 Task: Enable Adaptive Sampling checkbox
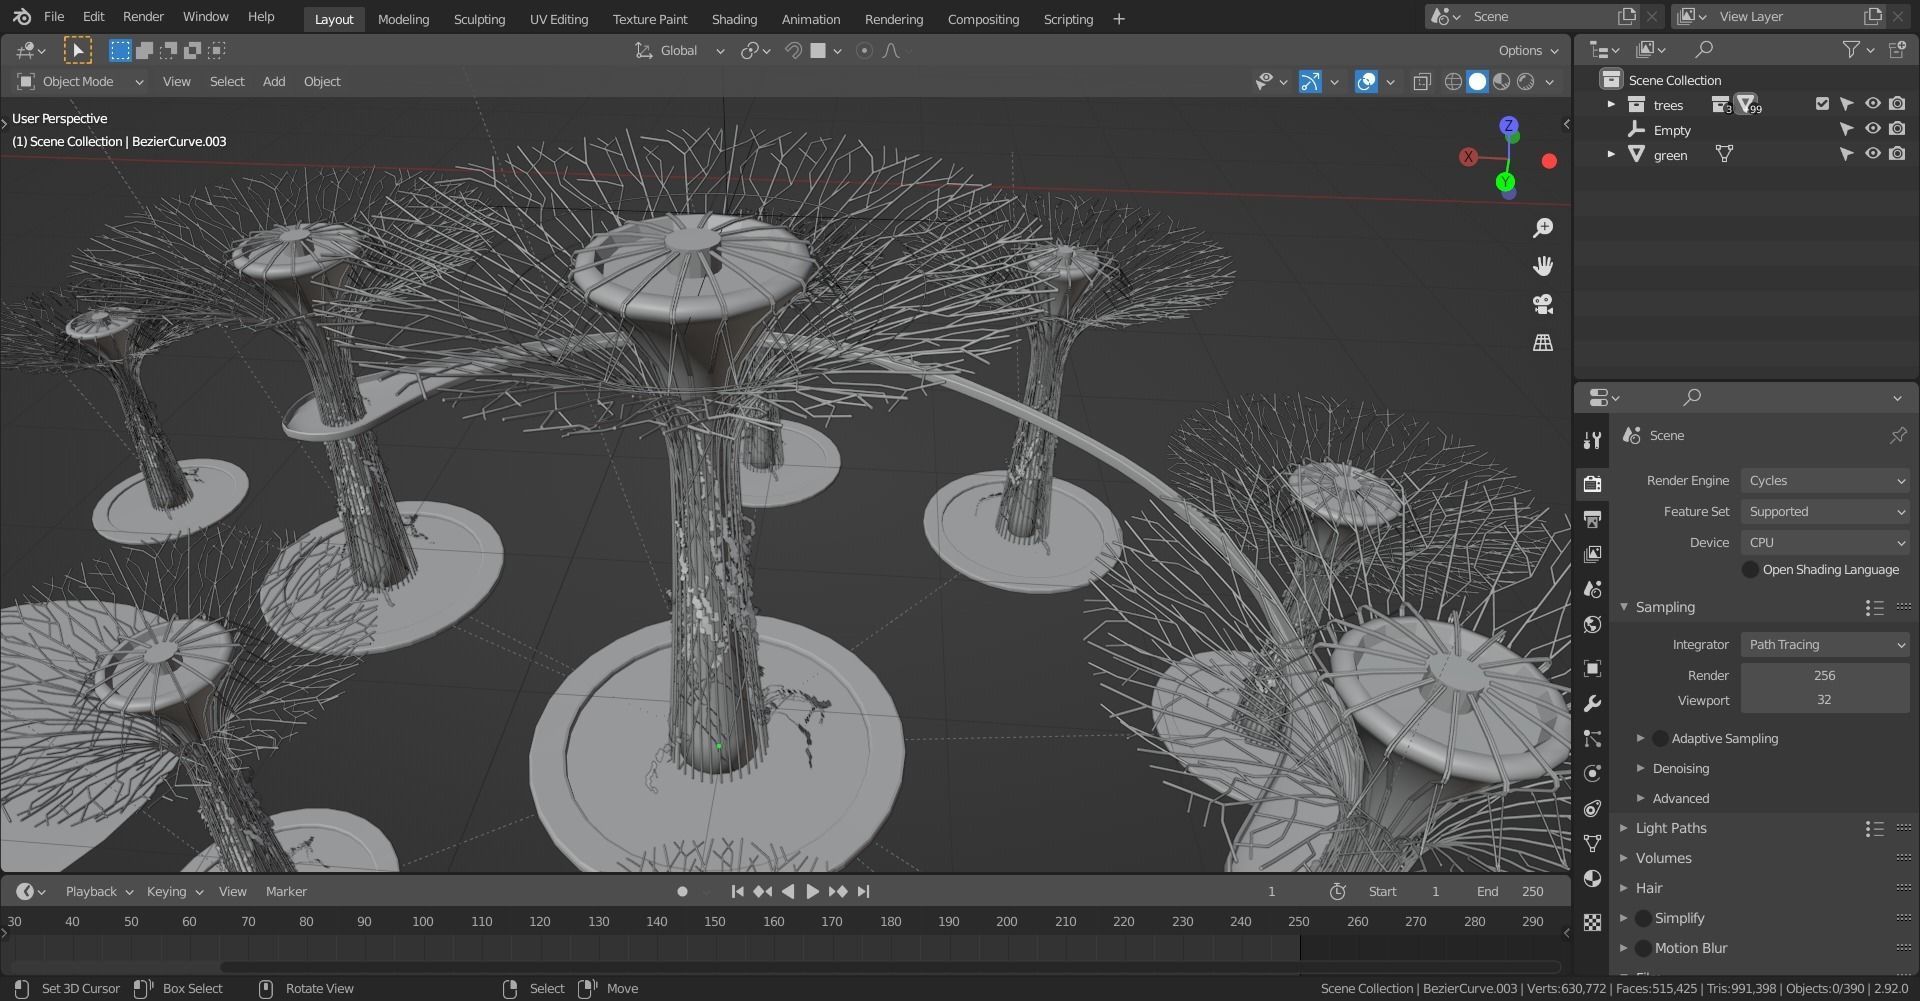click(1660, 738)
